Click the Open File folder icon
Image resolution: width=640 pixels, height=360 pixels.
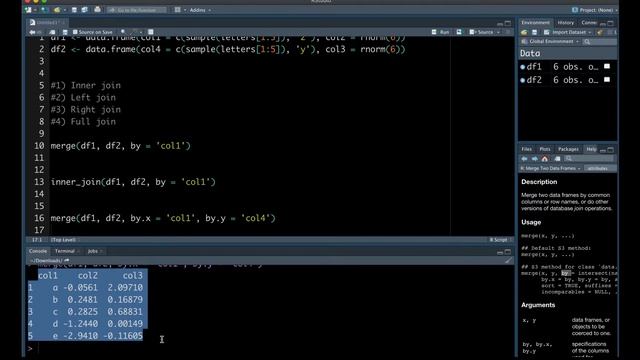(x=57, y=10)
